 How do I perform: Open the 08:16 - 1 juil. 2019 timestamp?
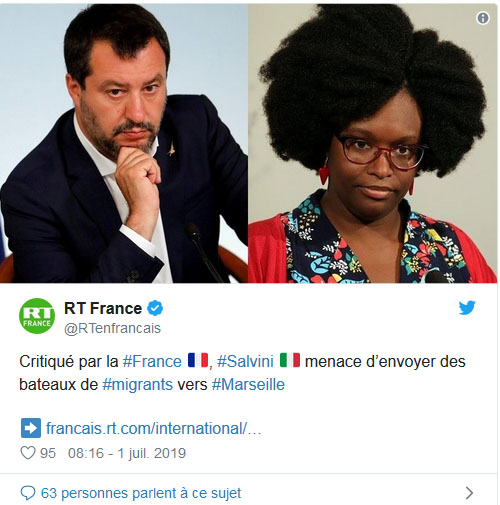click(x=127, y=453)
